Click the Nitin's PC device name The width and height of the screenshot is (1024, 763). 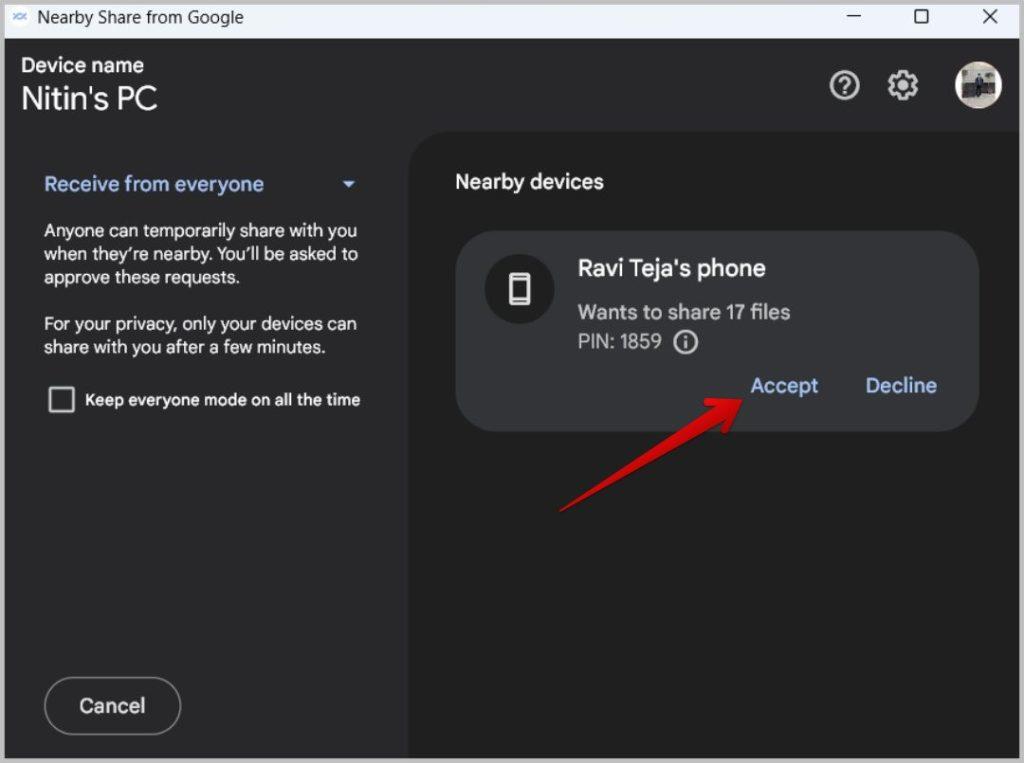coord(89,99)
